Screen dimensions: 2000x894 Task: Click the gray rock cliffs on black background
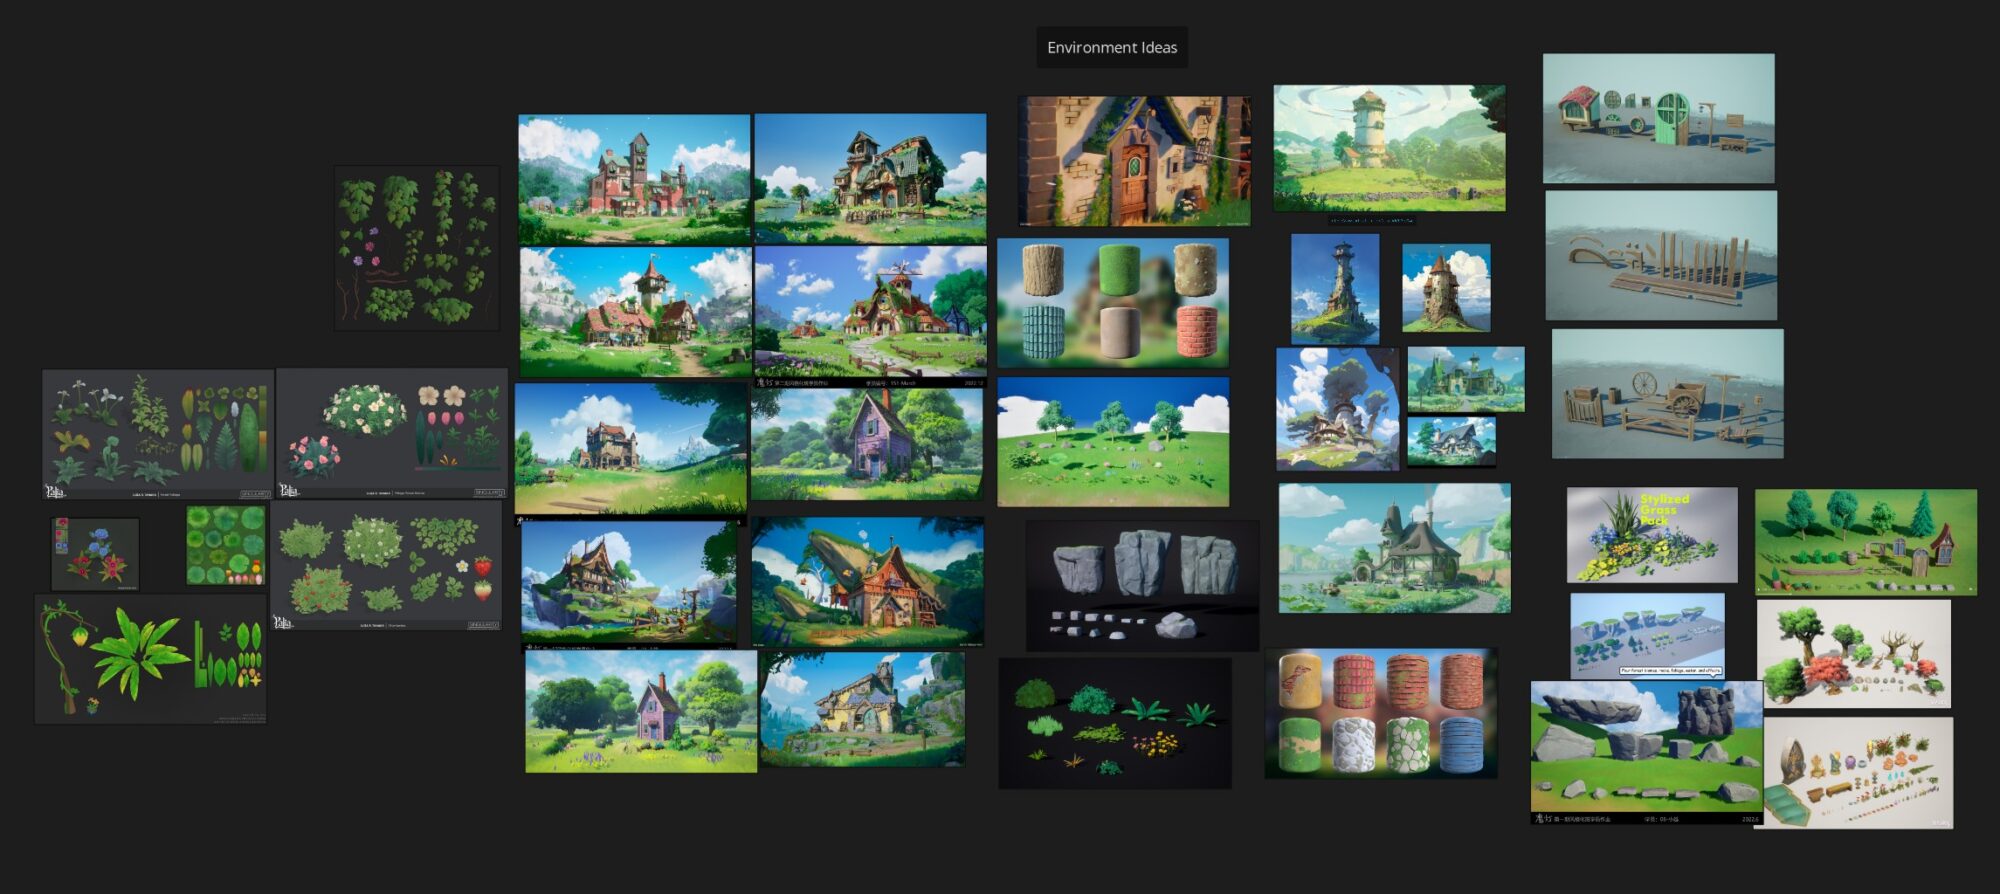coord(1143,586)
